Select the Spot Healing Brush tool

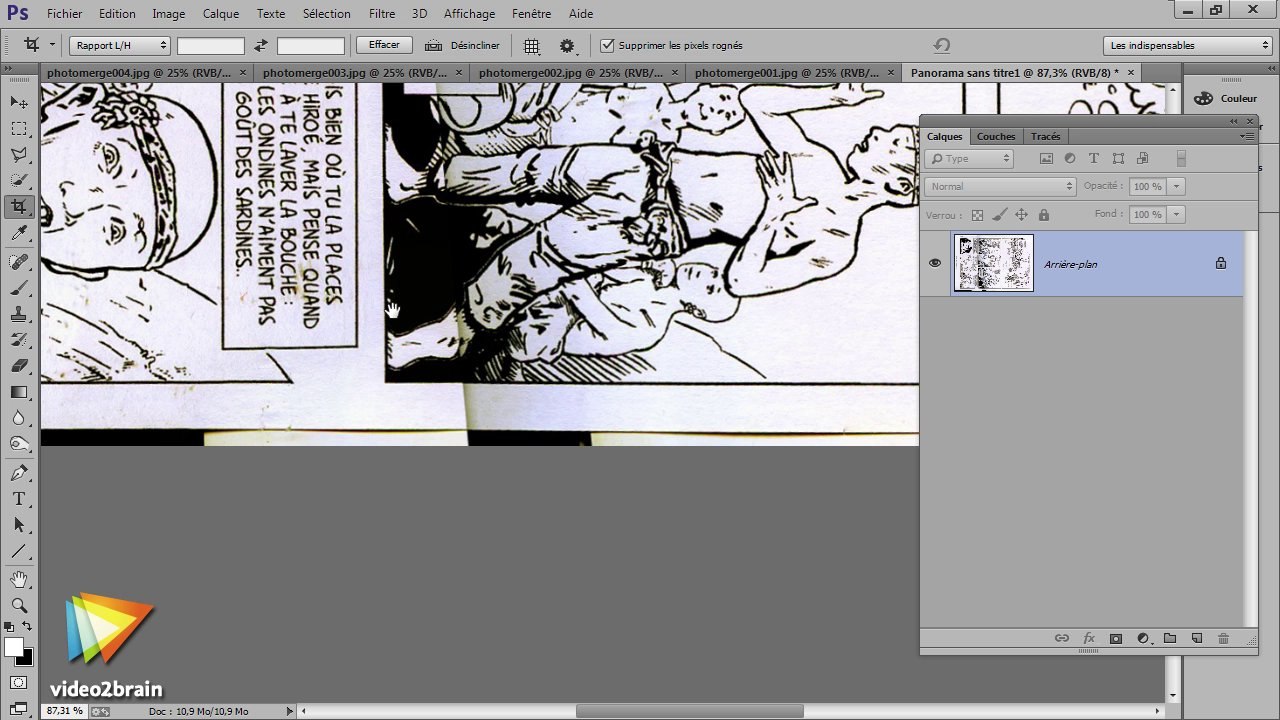[x=19, y=261]
